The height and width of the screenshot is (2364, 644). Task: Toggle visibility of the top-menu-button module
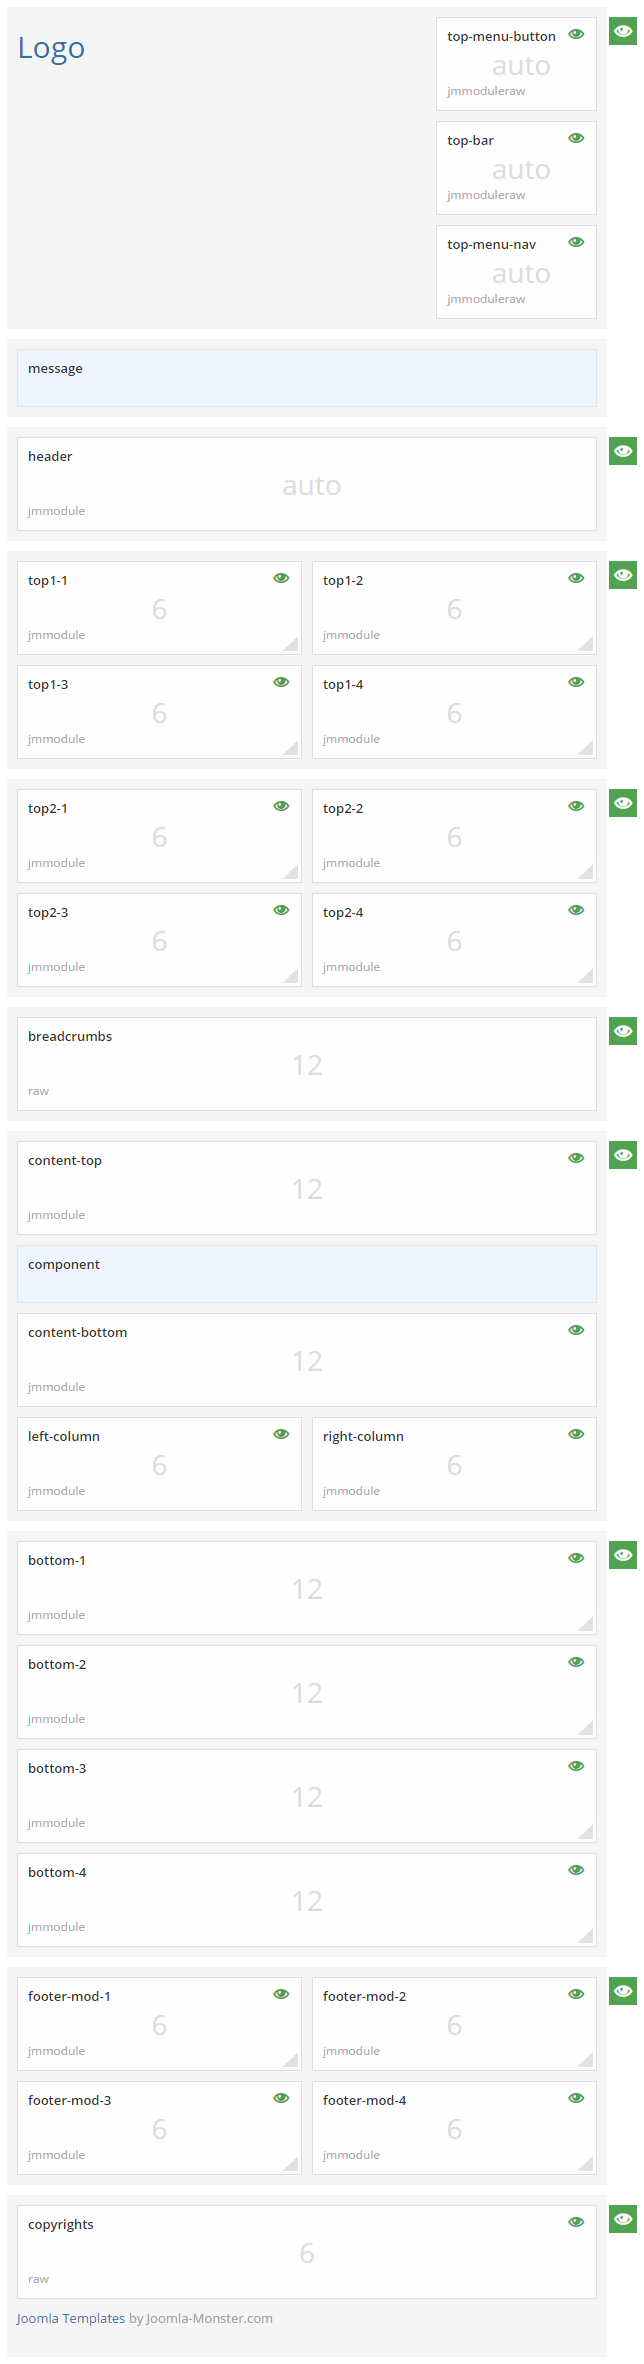coord(576,33)
